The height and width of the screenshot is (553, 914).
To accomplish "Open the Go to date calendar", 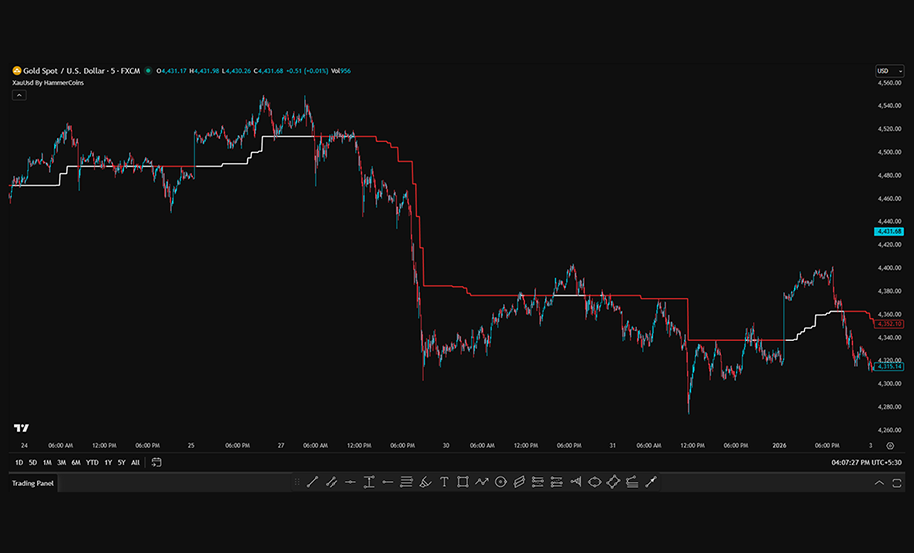I will pos(157,462).
